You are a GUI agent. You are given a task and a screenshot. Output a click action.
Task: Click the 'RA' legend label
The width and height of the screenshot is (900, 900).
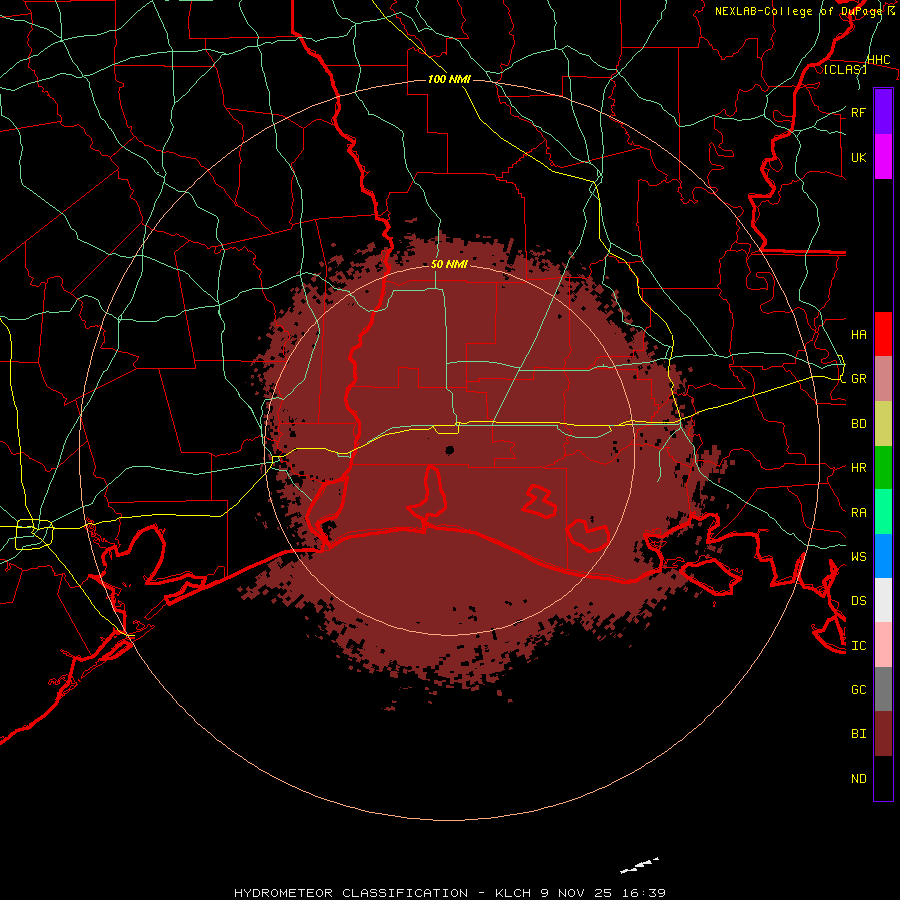tap(859, 513)
